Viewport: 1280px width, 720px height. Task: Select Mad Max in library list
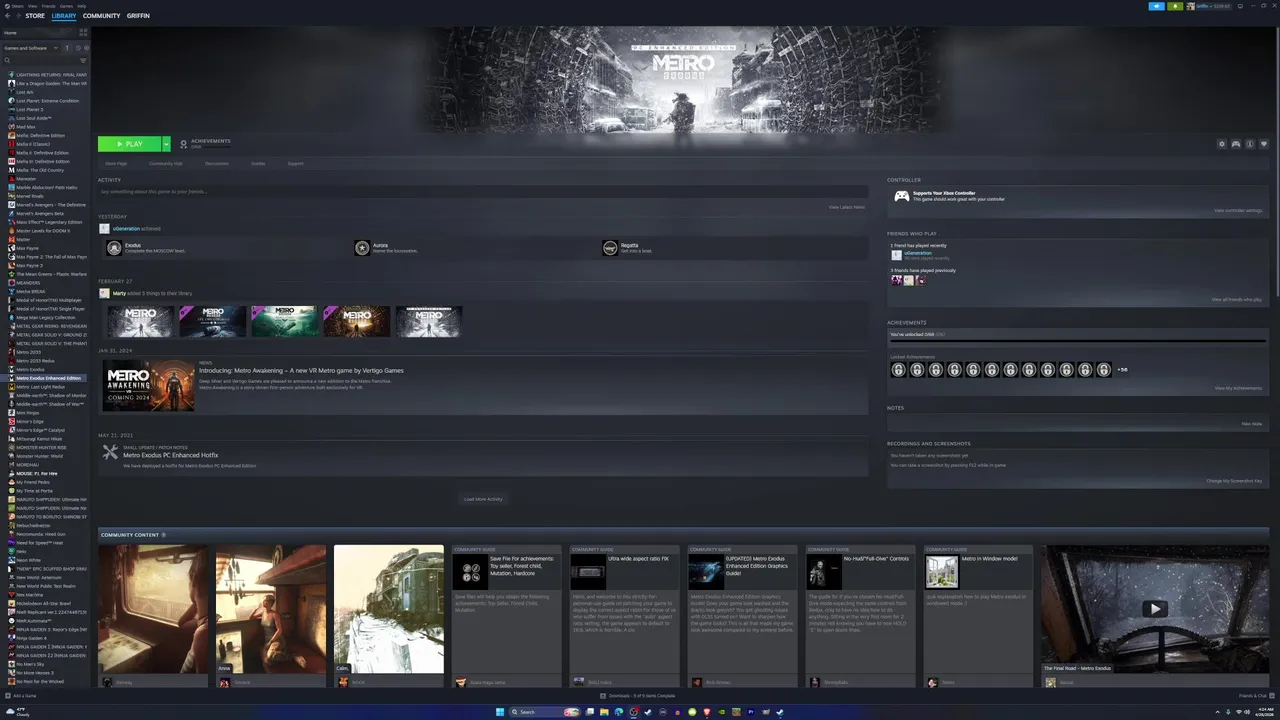pyautogui.click(x=26, y=127)
